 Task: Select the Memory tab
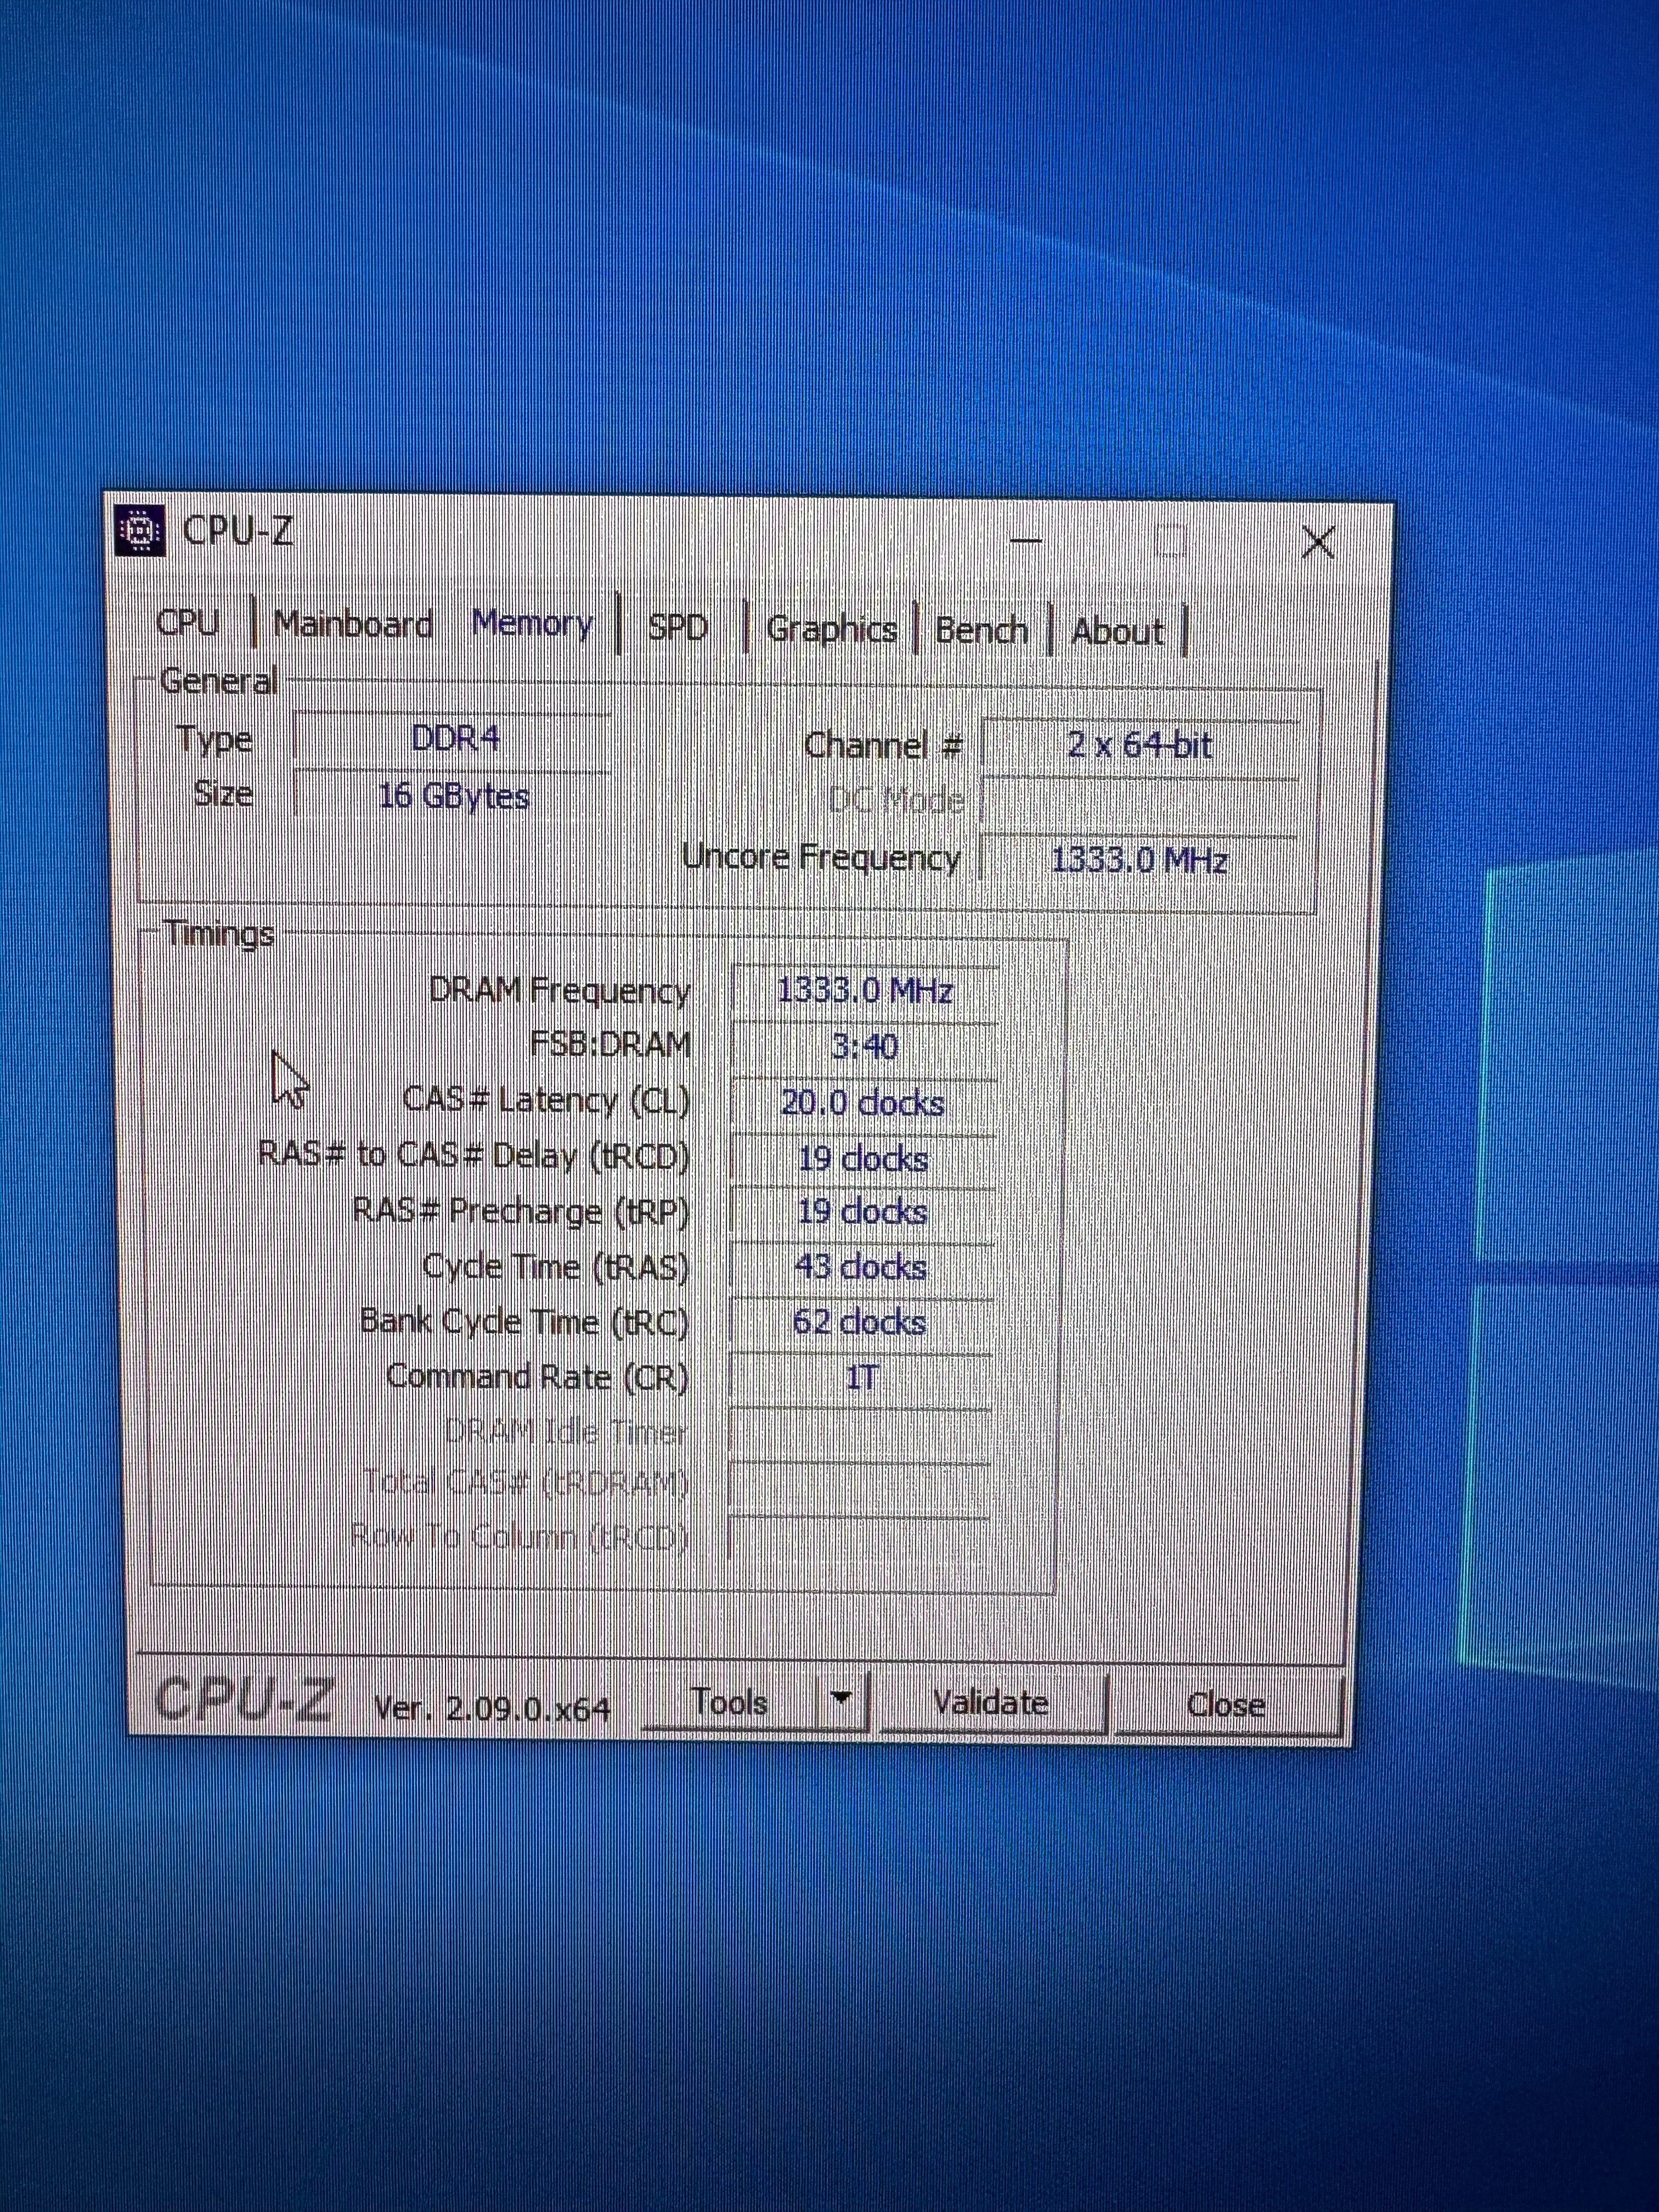click(532, 623)
